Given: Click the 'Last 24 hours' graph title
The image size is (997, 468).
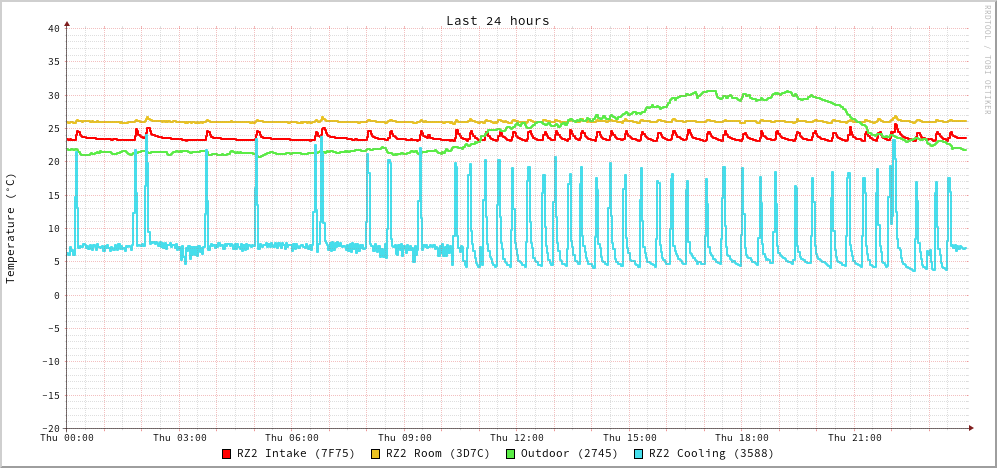Looking at the screenshot, I should coord(497,21).
